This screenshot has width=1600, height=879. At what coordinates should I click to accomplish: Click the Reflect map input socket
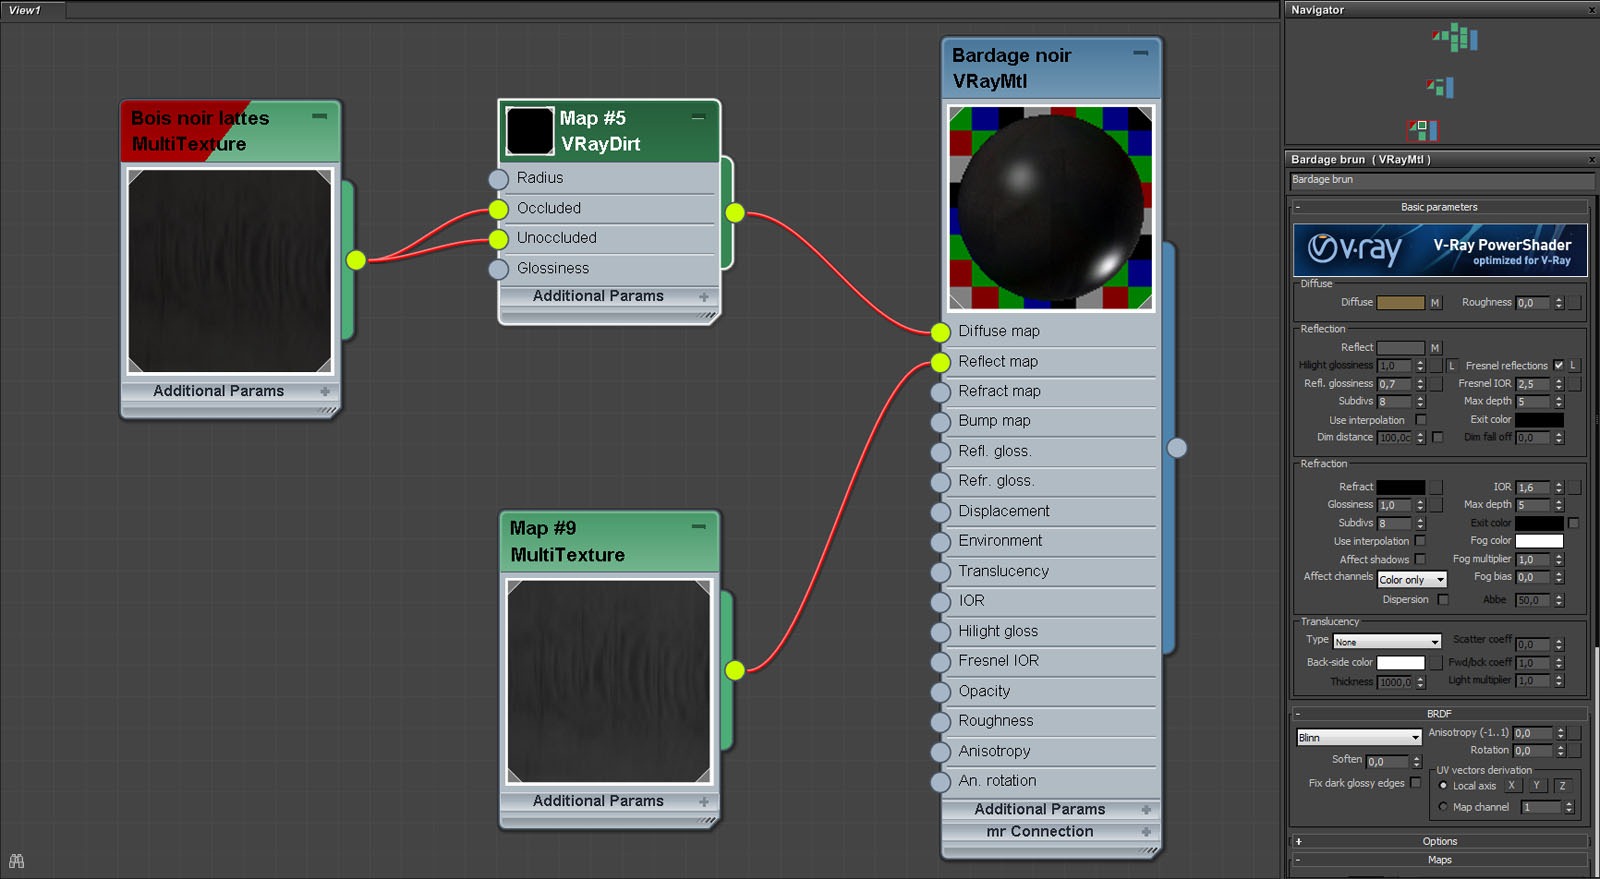point(940,362)
